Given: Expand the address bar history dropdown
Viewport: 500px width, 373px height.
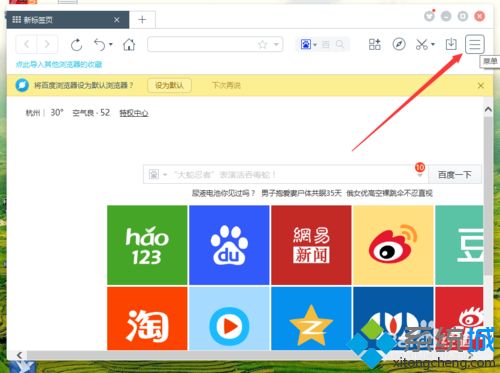Looking at the screenshot, I should click(276, 44).
